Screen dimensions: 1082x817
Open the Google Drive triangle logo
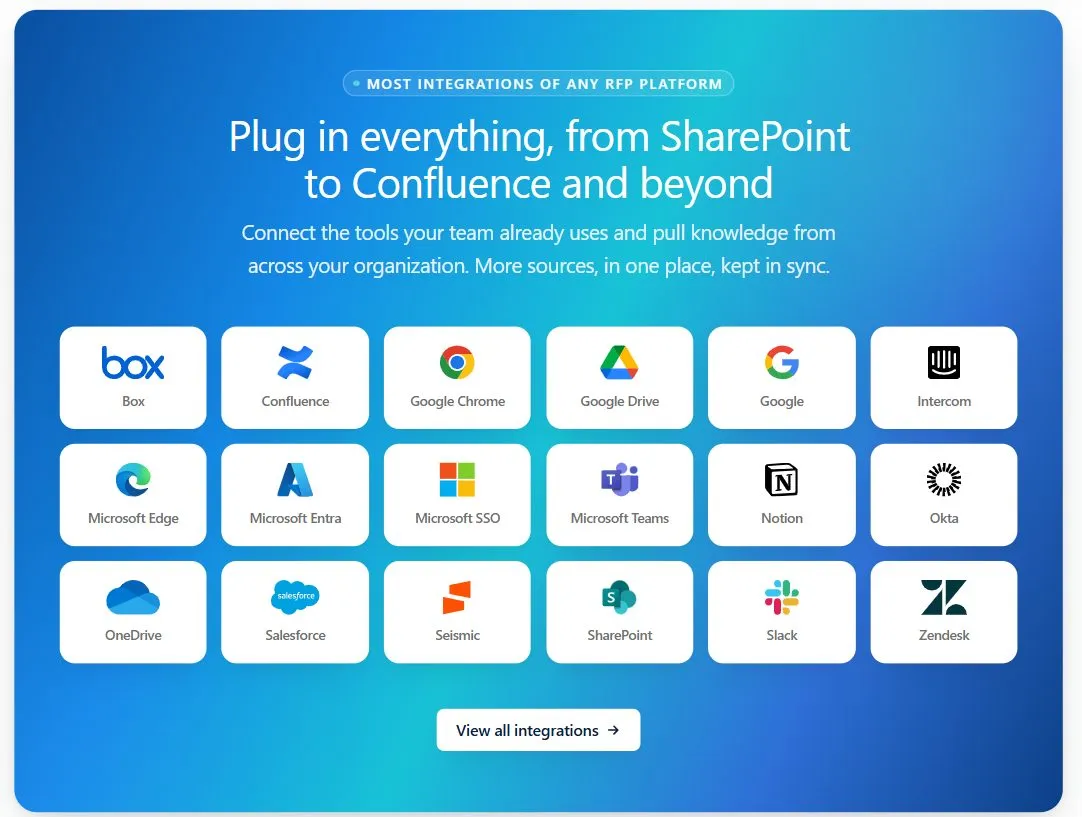(x=619, y=363)
